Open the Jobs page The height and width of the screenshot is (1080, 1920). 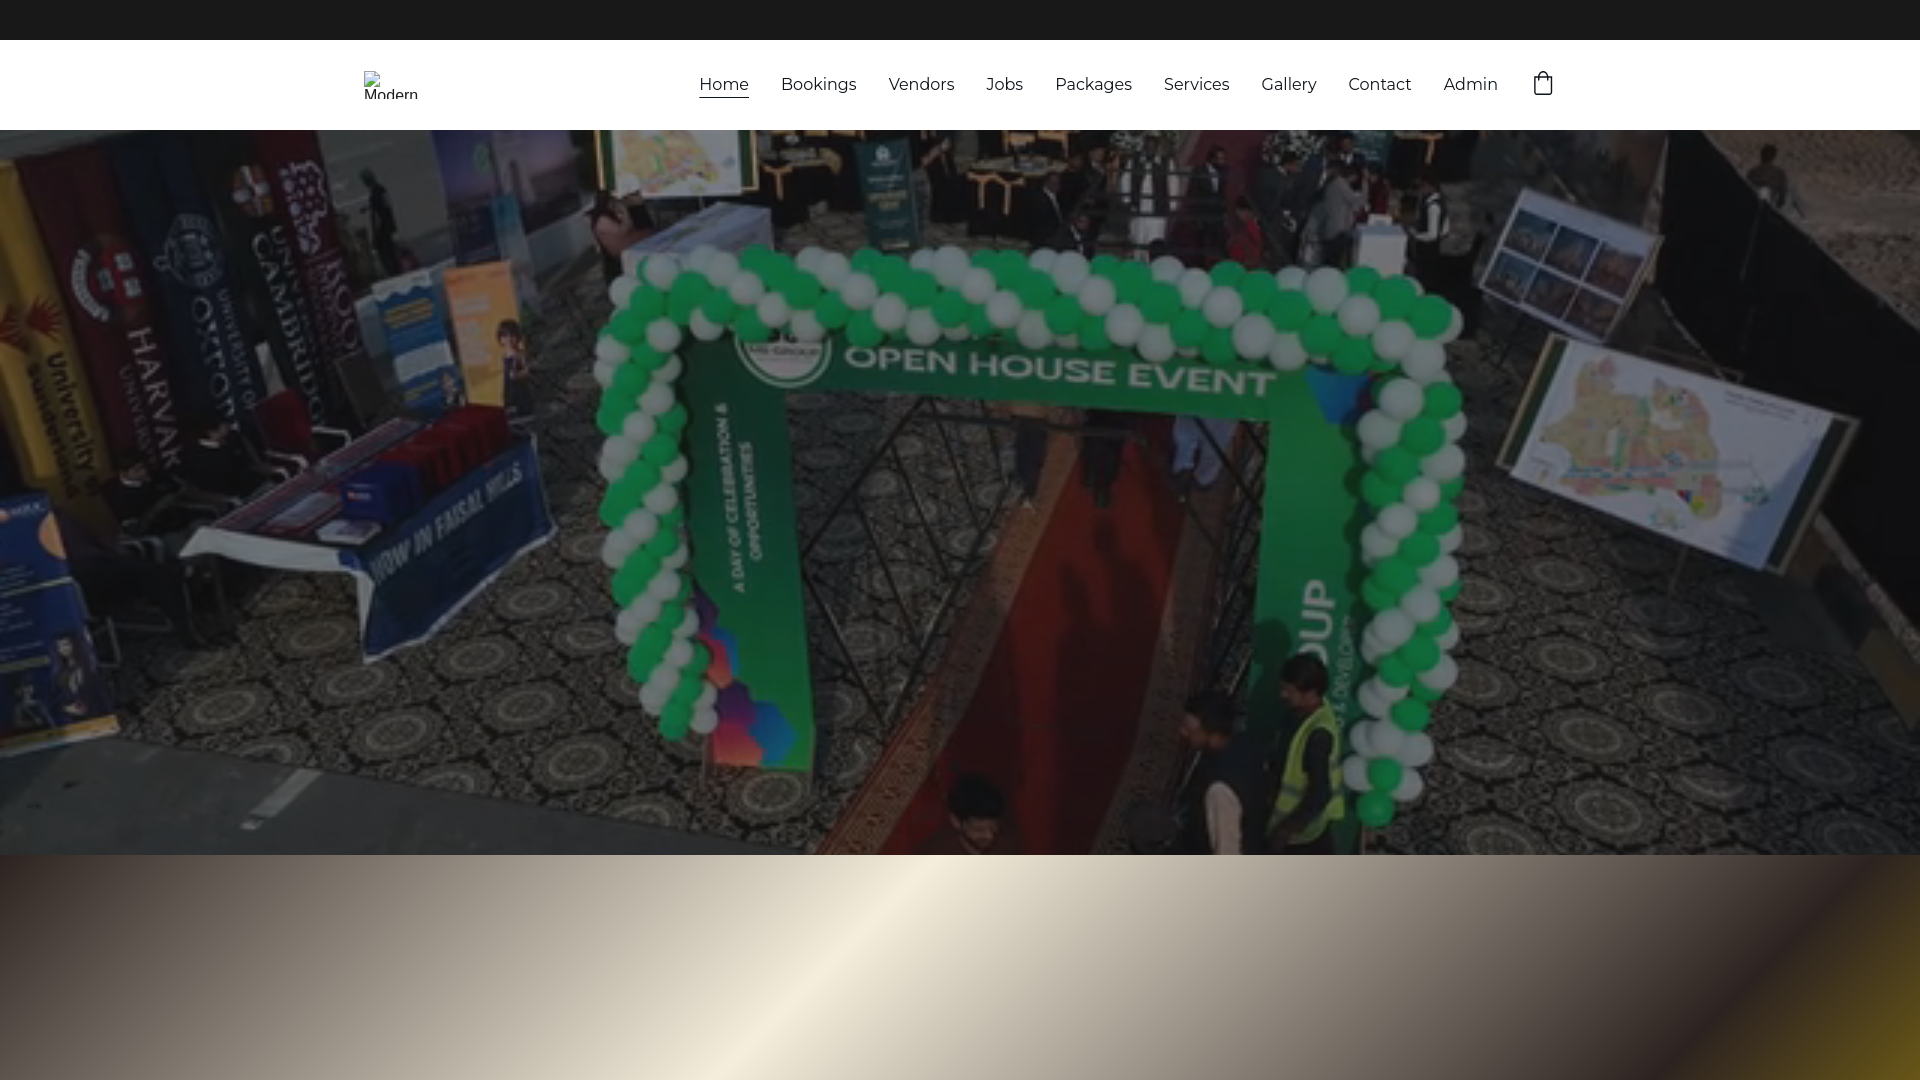click(x=1004, y=85)
